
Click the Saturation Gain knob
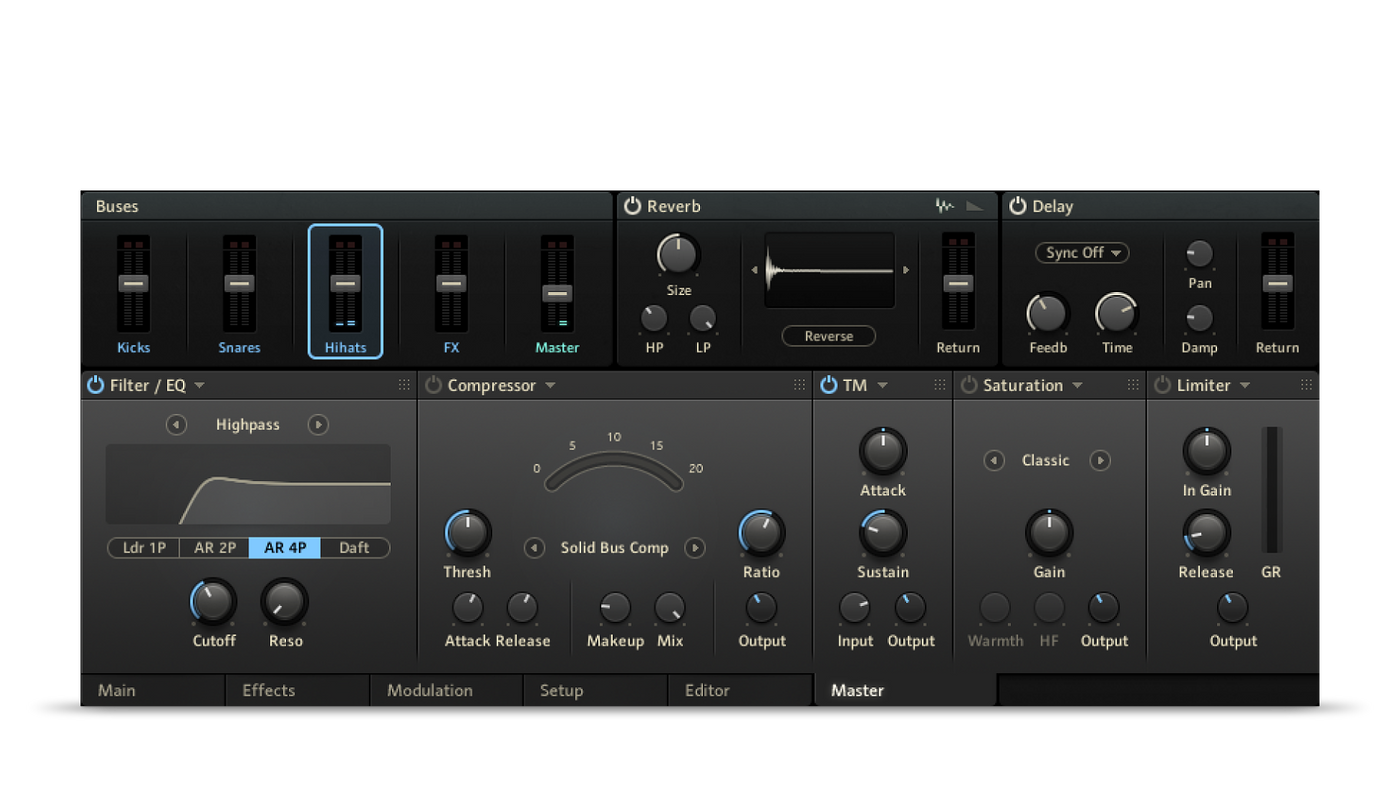1049,533
